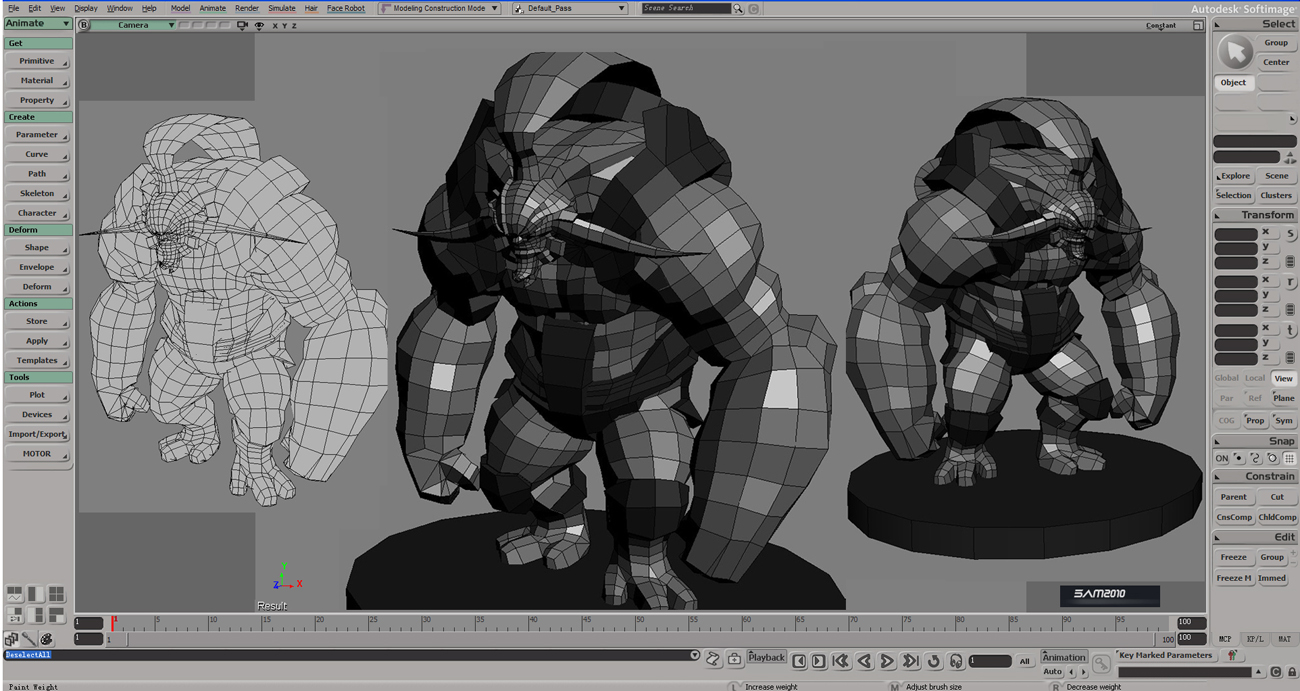Toggle Object selection filter
The width and height of the screenshot is (1300, 691).
tap(1234, 82)
